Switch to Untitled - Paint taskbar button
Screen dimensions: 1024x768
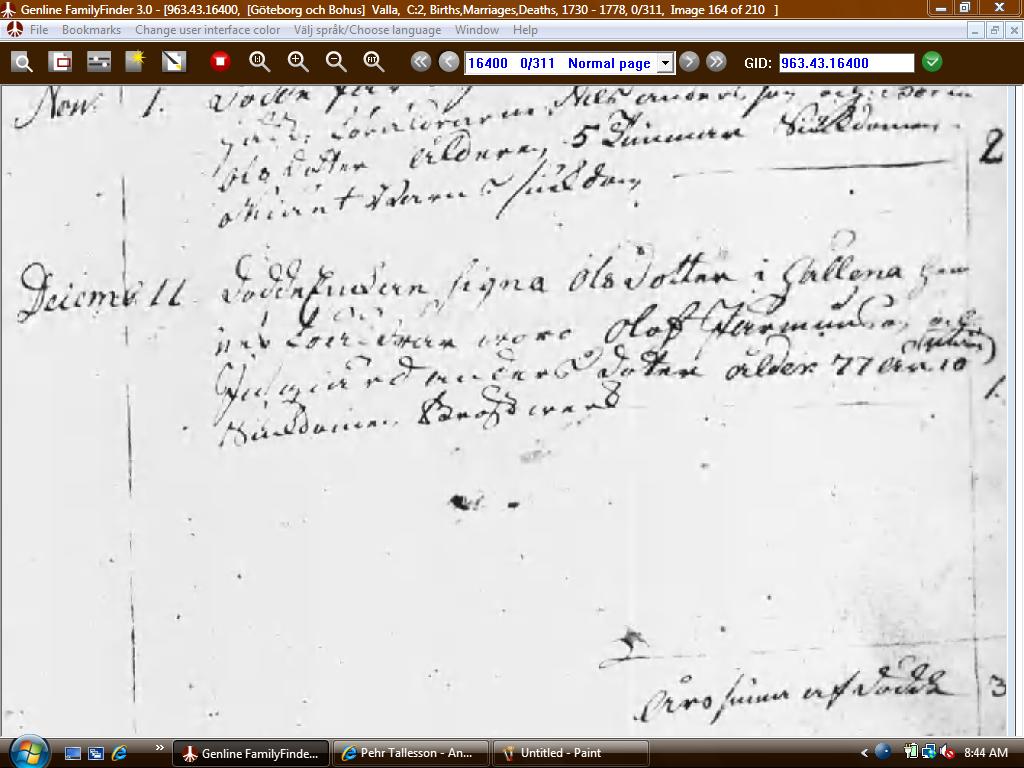click(570, 753)
